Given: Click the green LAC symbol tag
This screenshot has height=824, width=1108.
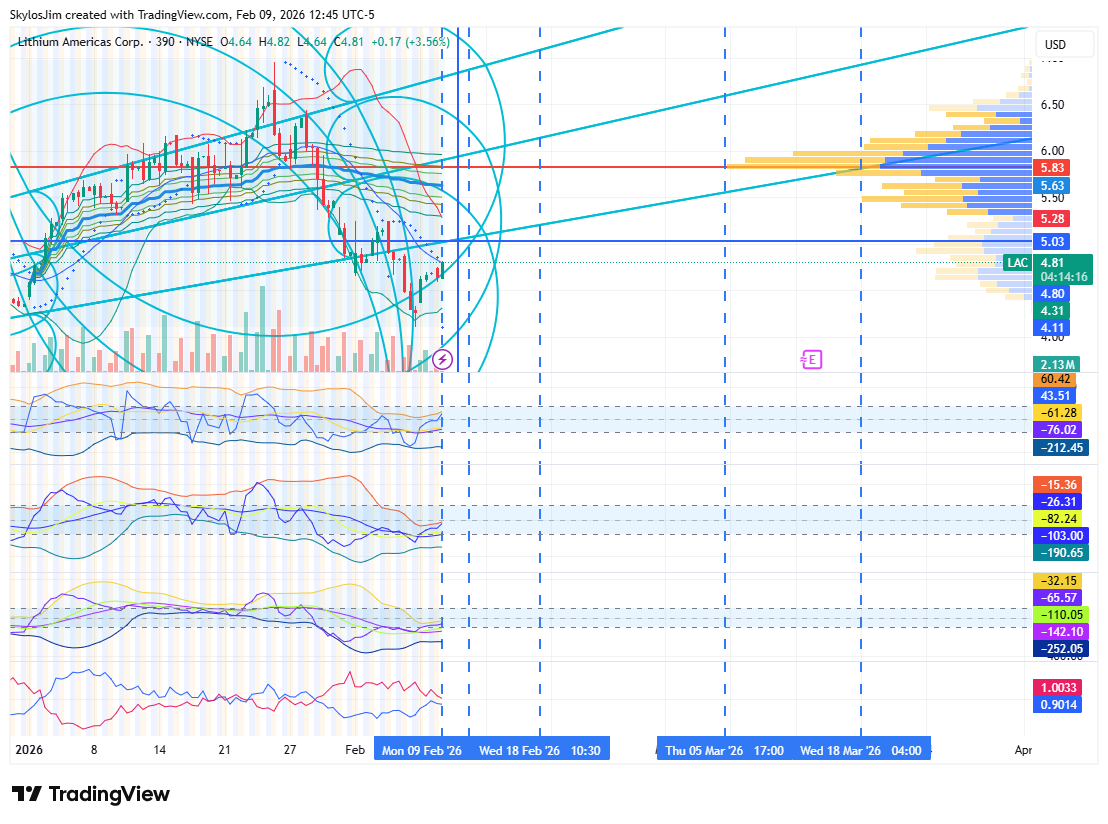Looking at the screenshot, I should click(1017, 263).
